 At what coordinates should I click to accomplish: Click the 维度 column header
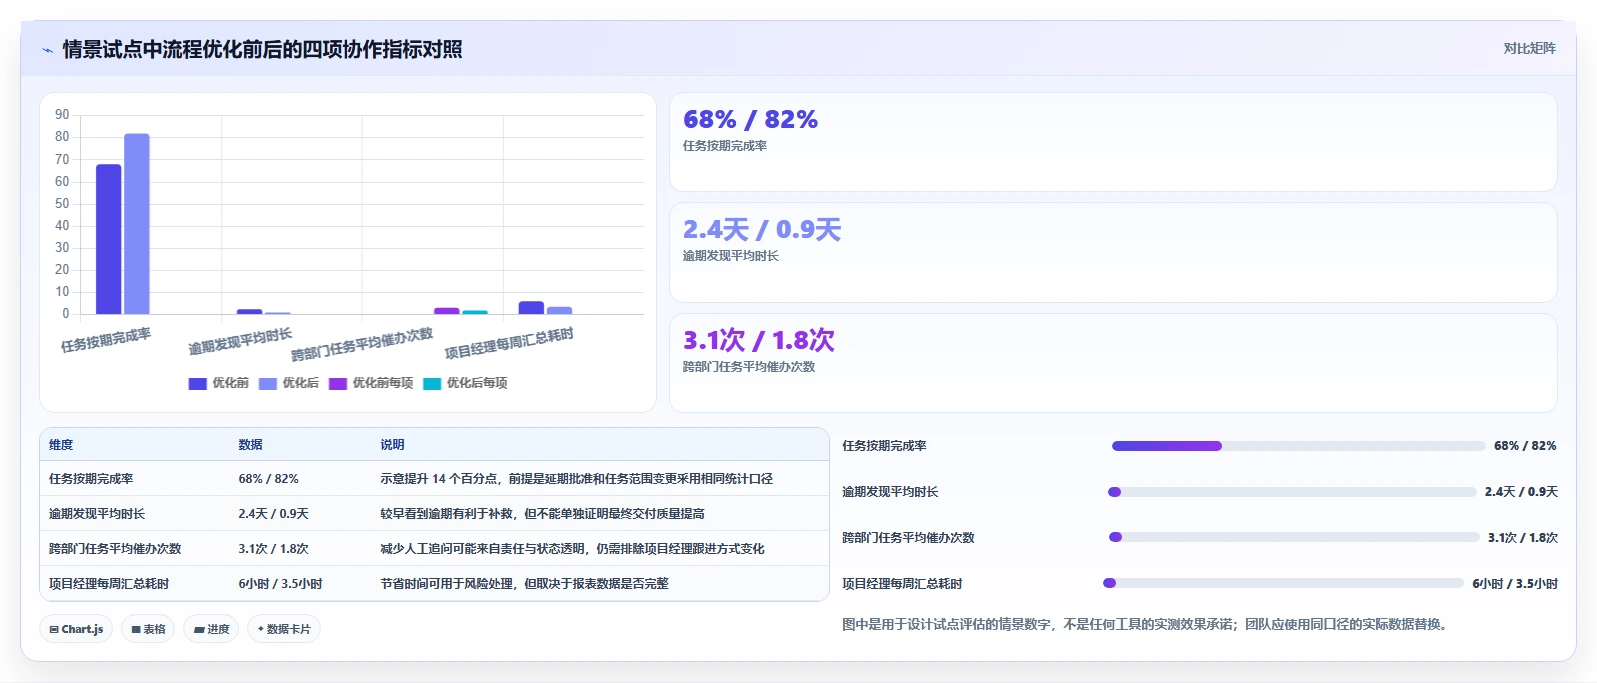61,445
